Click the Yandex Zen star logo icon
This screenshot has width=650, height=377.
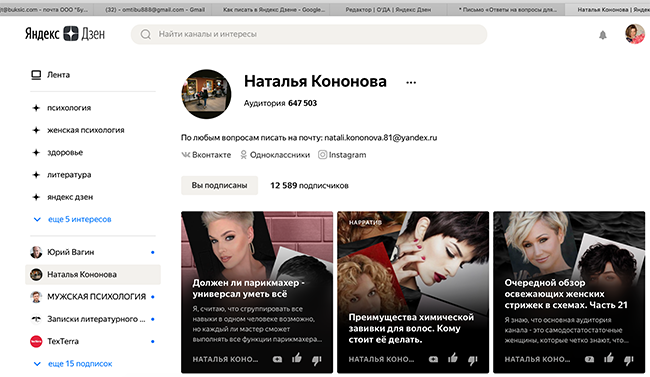[x=71, y=34]
